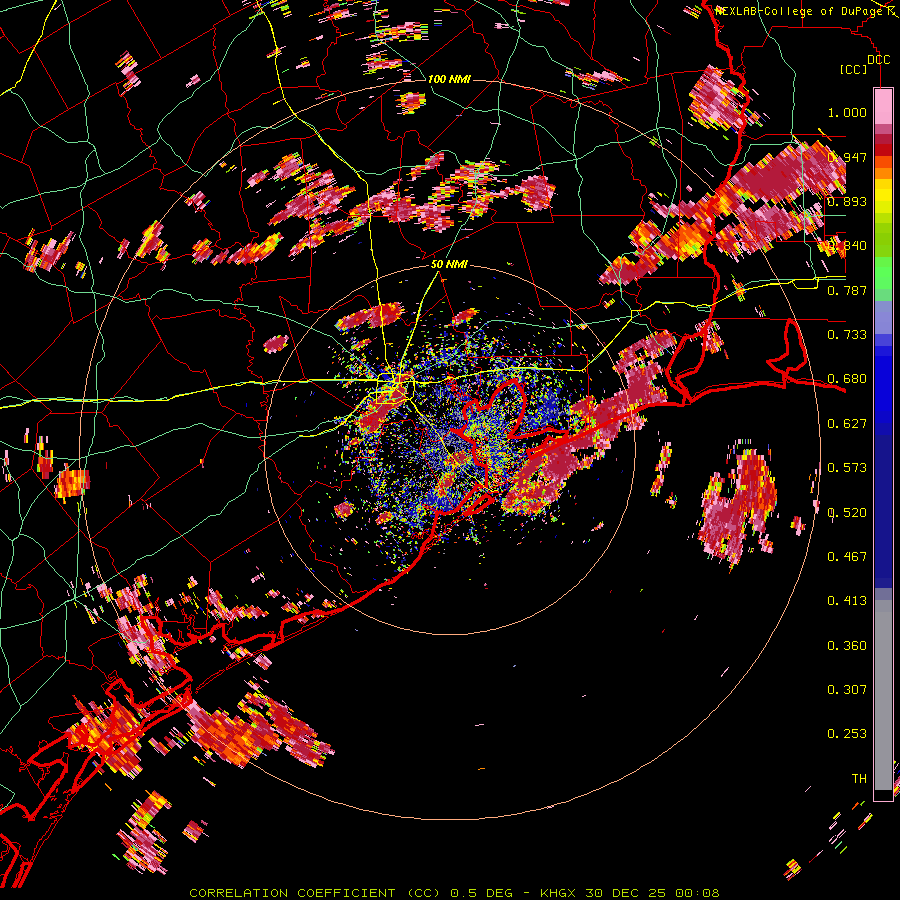Image resolution: width=900 pixels, height=900 pixels.
Task: Click the TH threshold label
Action: pos(859,779)
